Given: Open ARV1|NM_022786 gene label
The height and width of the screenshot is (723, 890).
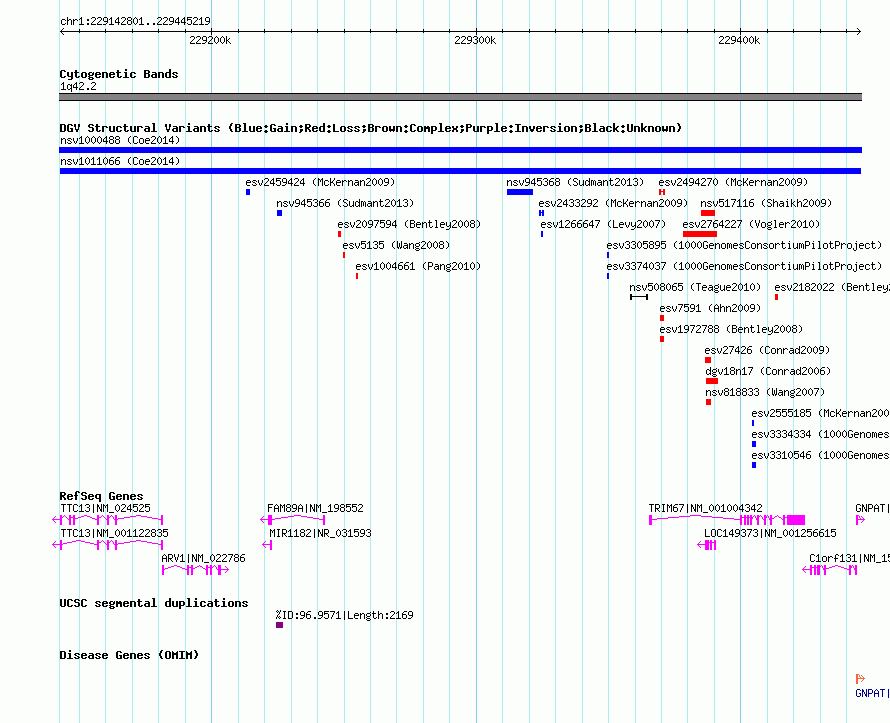Looking at the screenshot, I should coord(203,558).
